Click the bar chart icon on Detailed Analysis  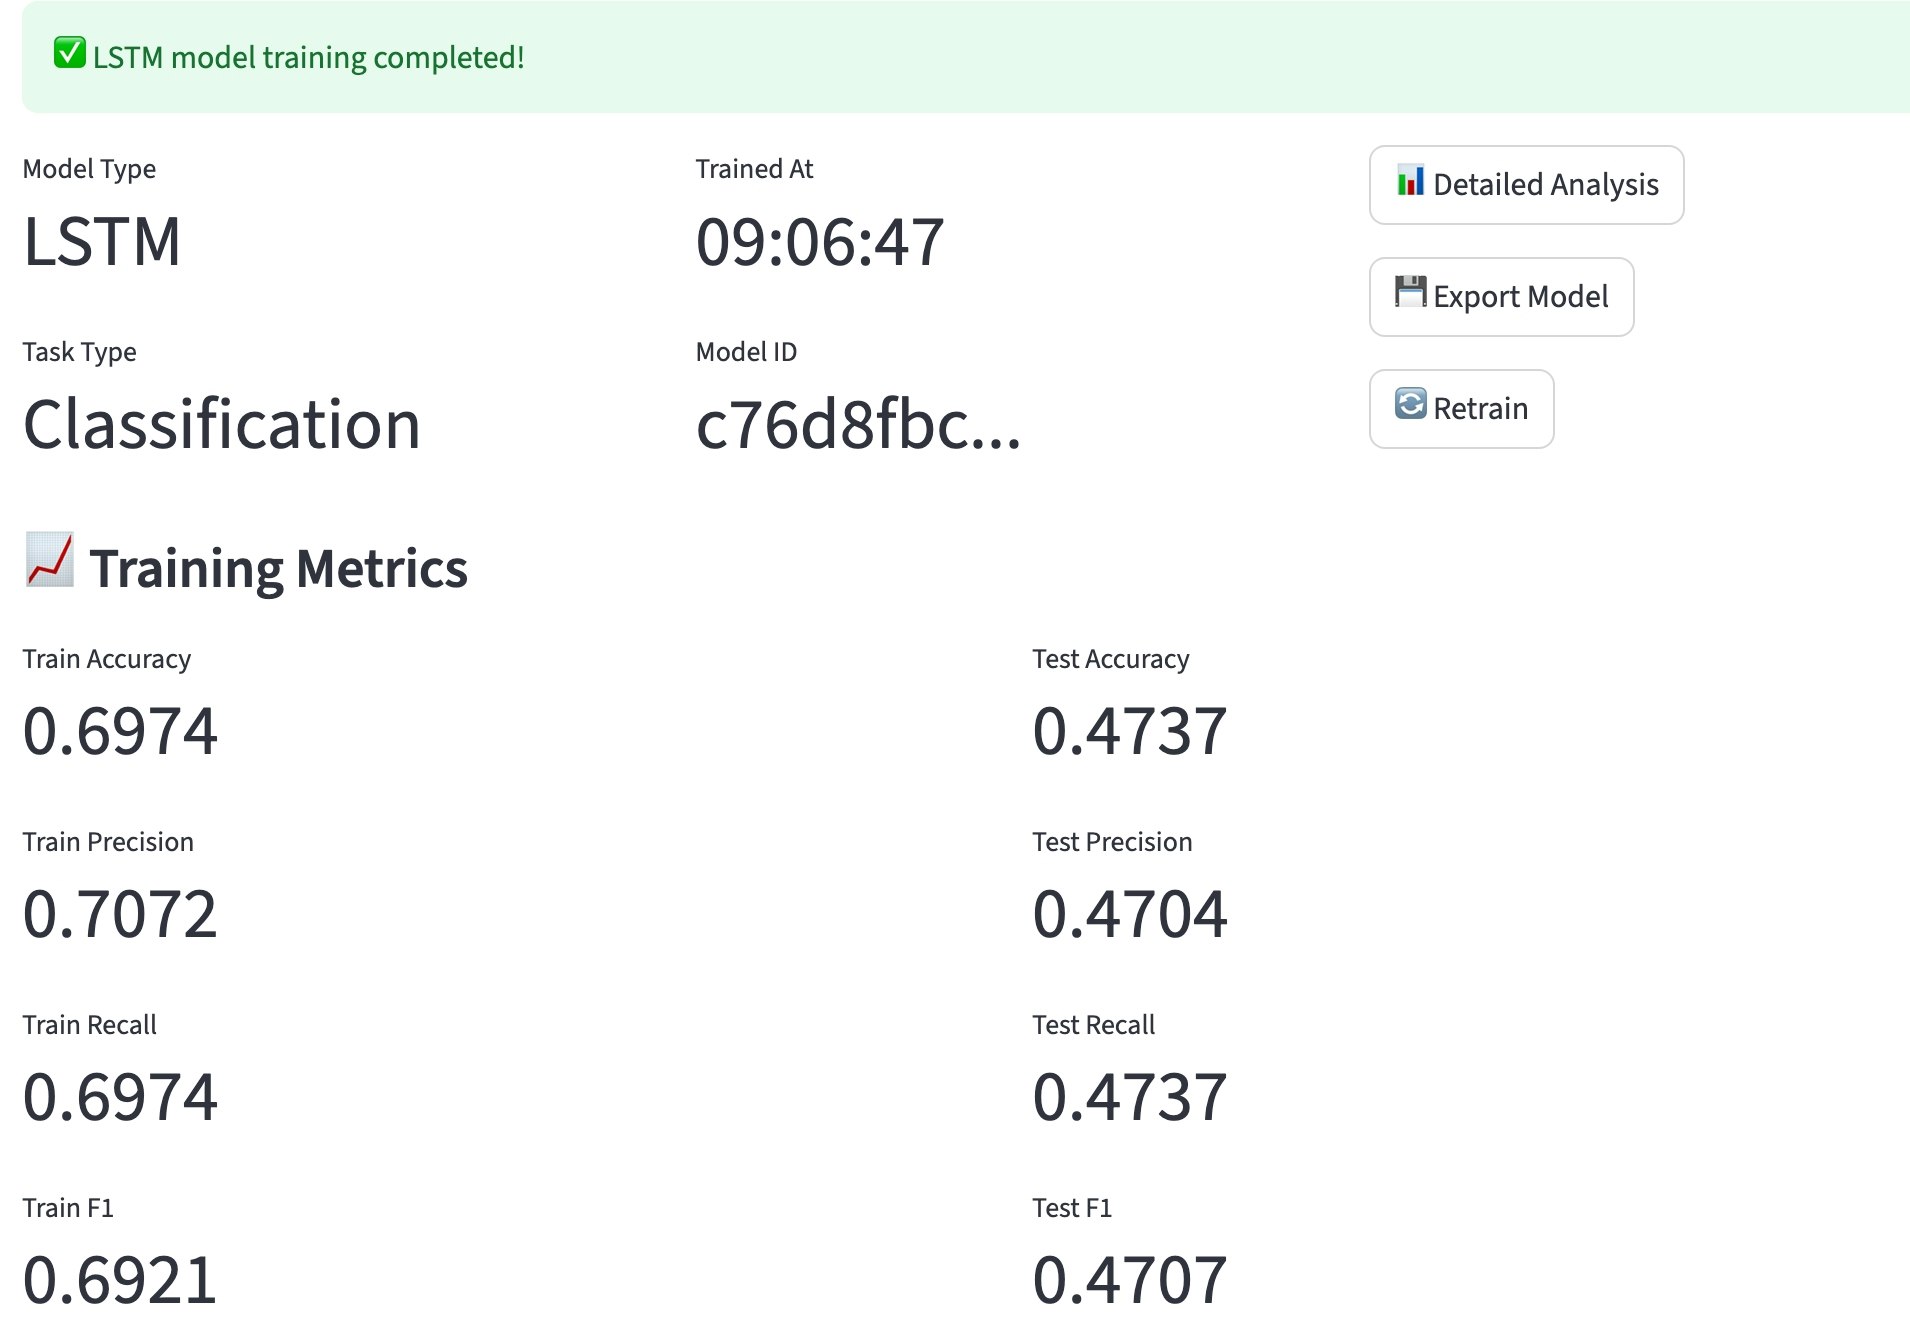(x=1411, y=183)
